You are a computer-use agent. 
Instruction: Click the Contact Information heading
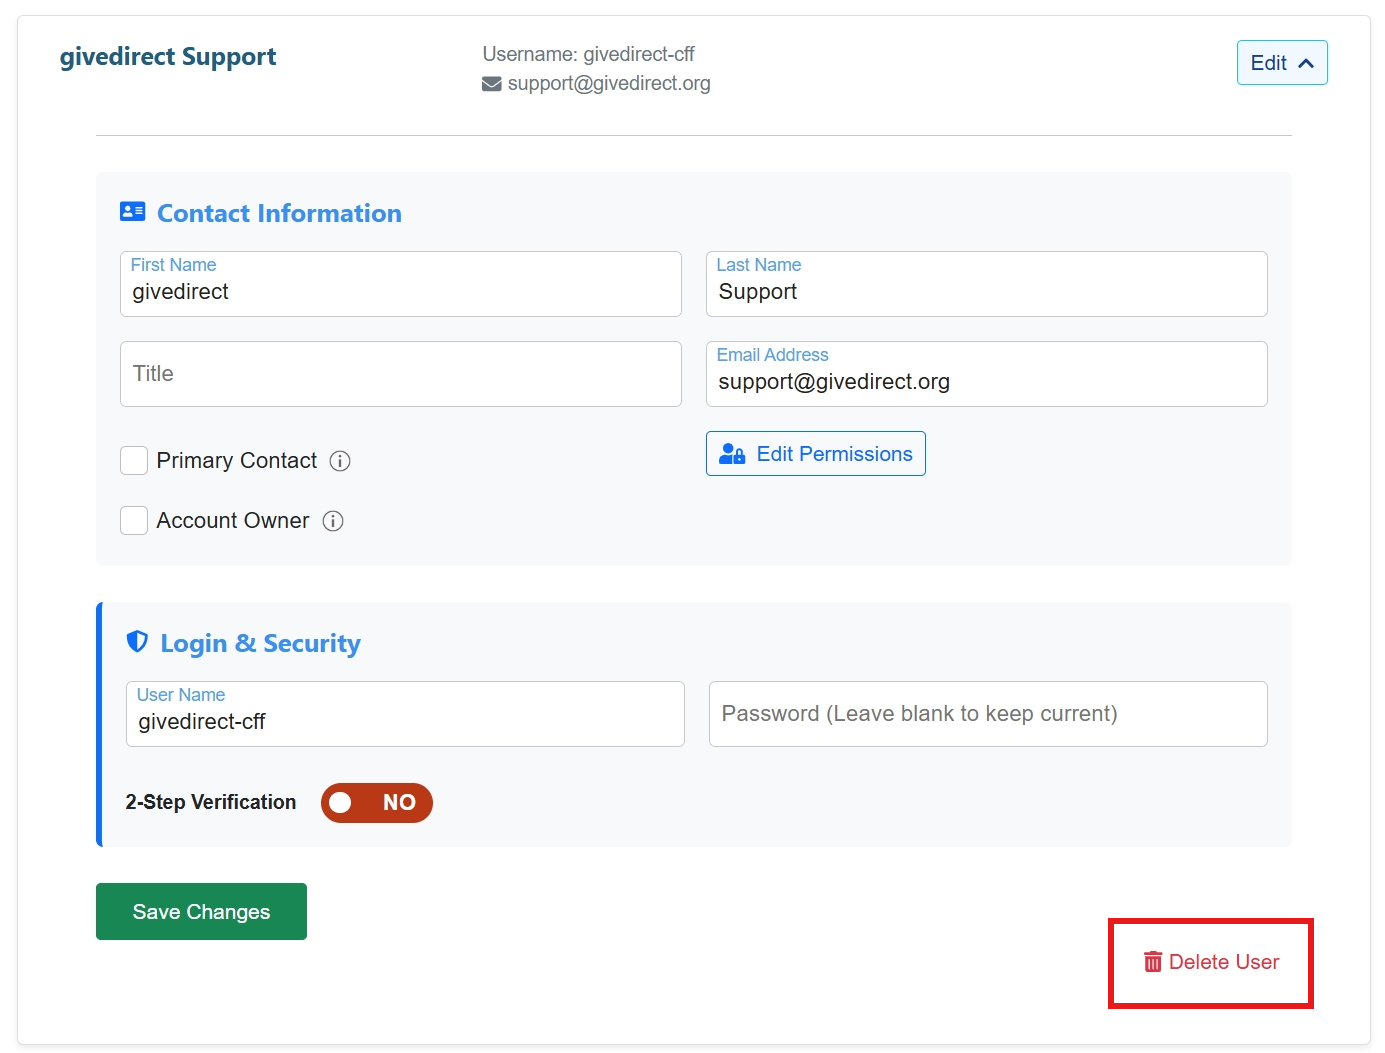tap(279, 213)
